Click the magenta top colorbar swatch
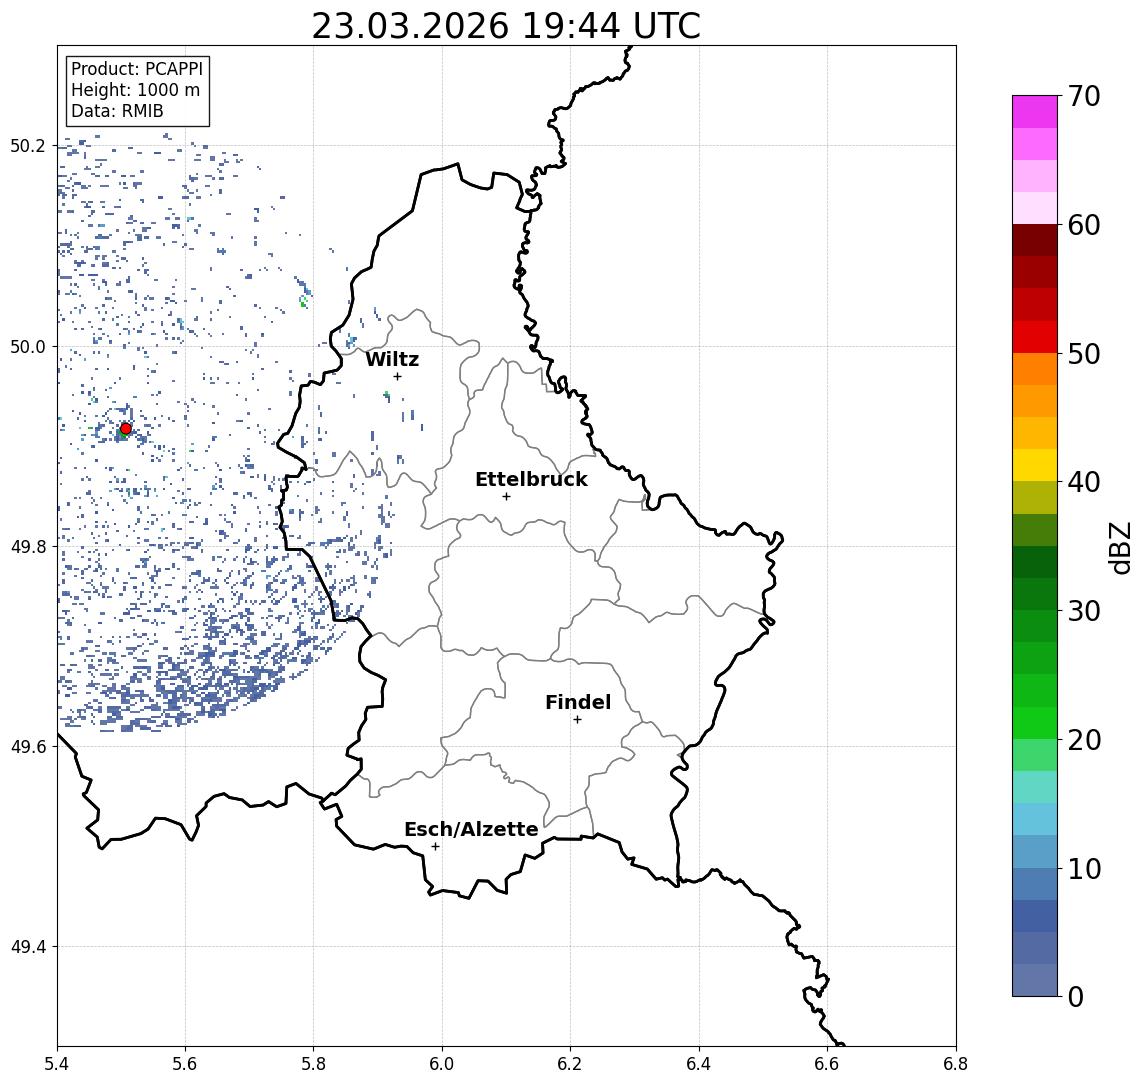Image resolution: width=1145 pixels, height=1084 pixels. [x=1035, y=112]
